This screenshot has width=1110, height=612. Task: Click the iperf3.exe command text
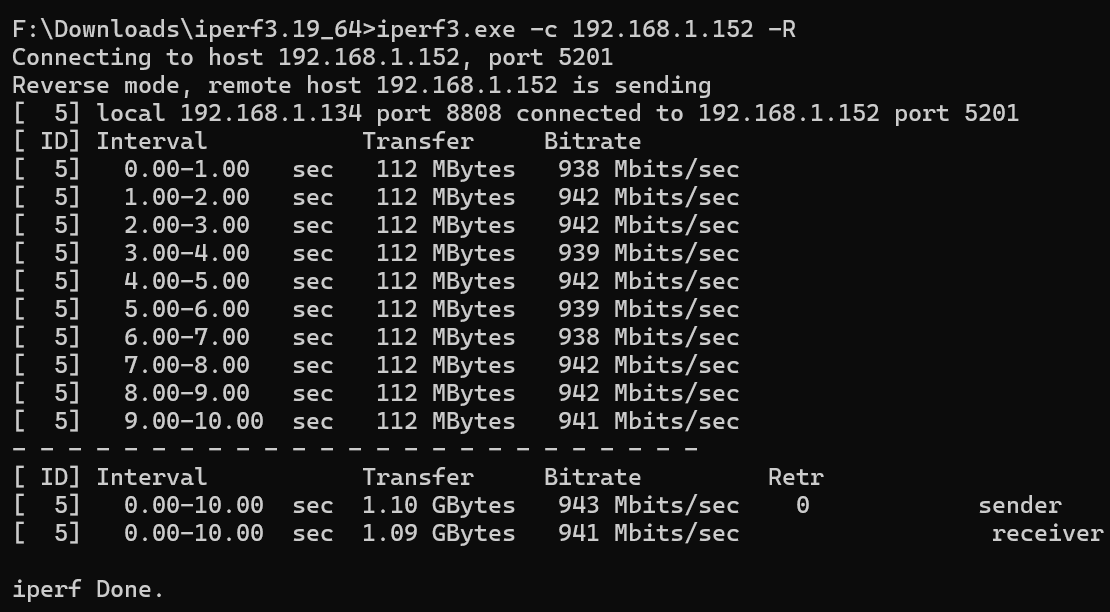(445, 29)
